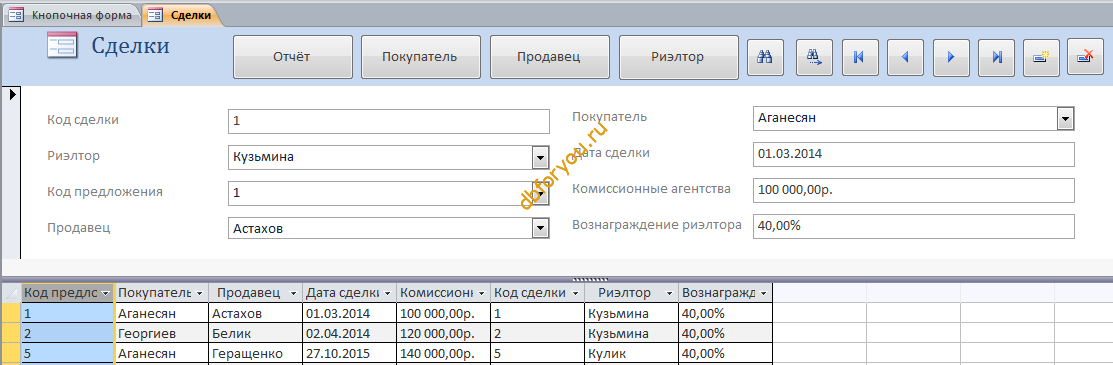The image size is (1113, 365).
Task: Click the Код сделки input field
Action: (389, 121)
